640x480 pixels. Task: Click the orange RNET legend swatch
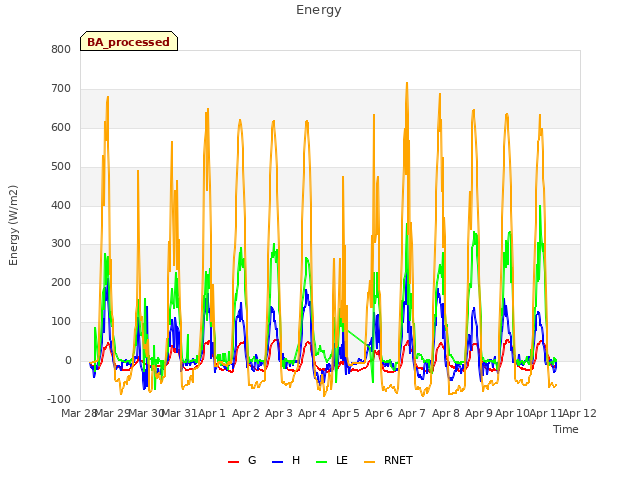tap(369, 462)
